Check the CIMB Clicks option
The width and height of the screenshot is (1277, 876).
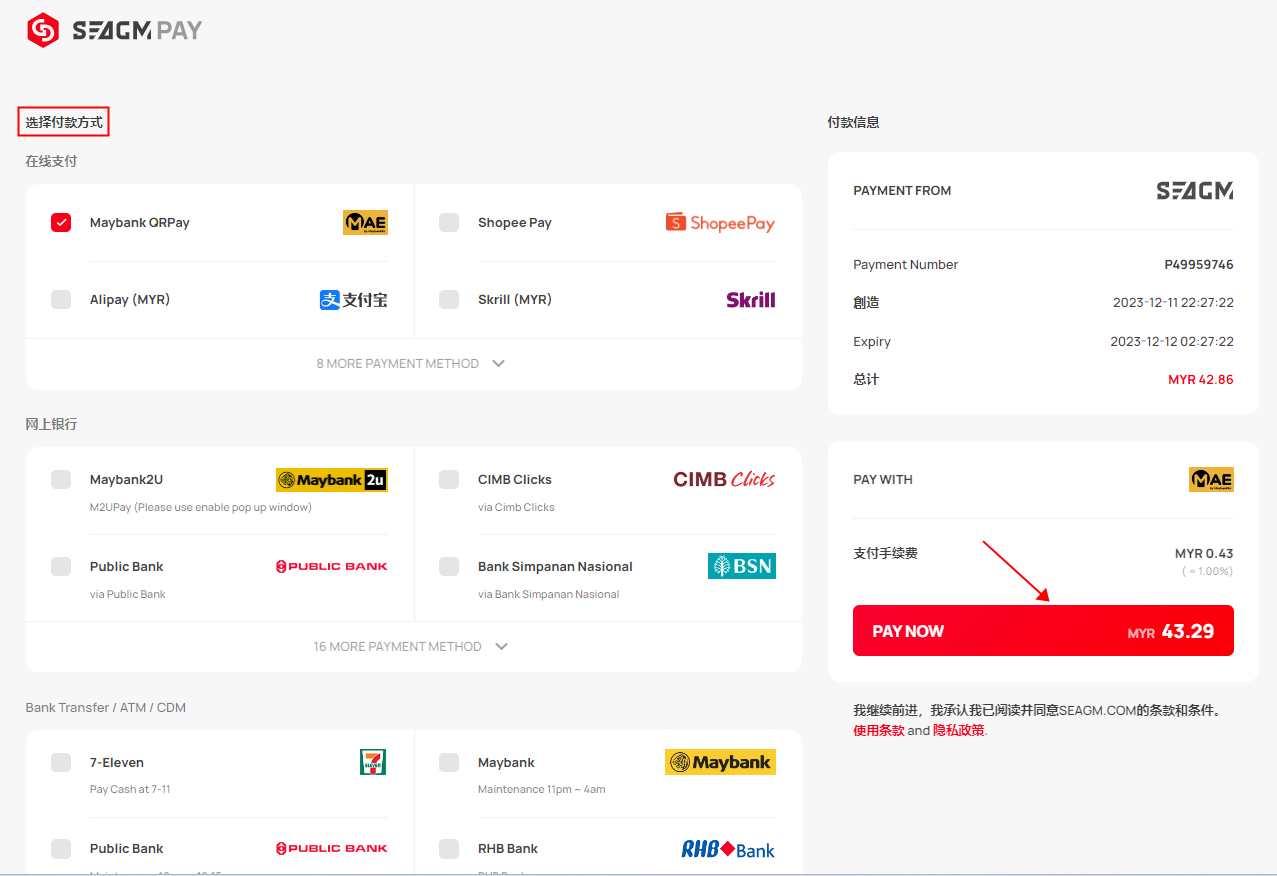pos(449,479)
